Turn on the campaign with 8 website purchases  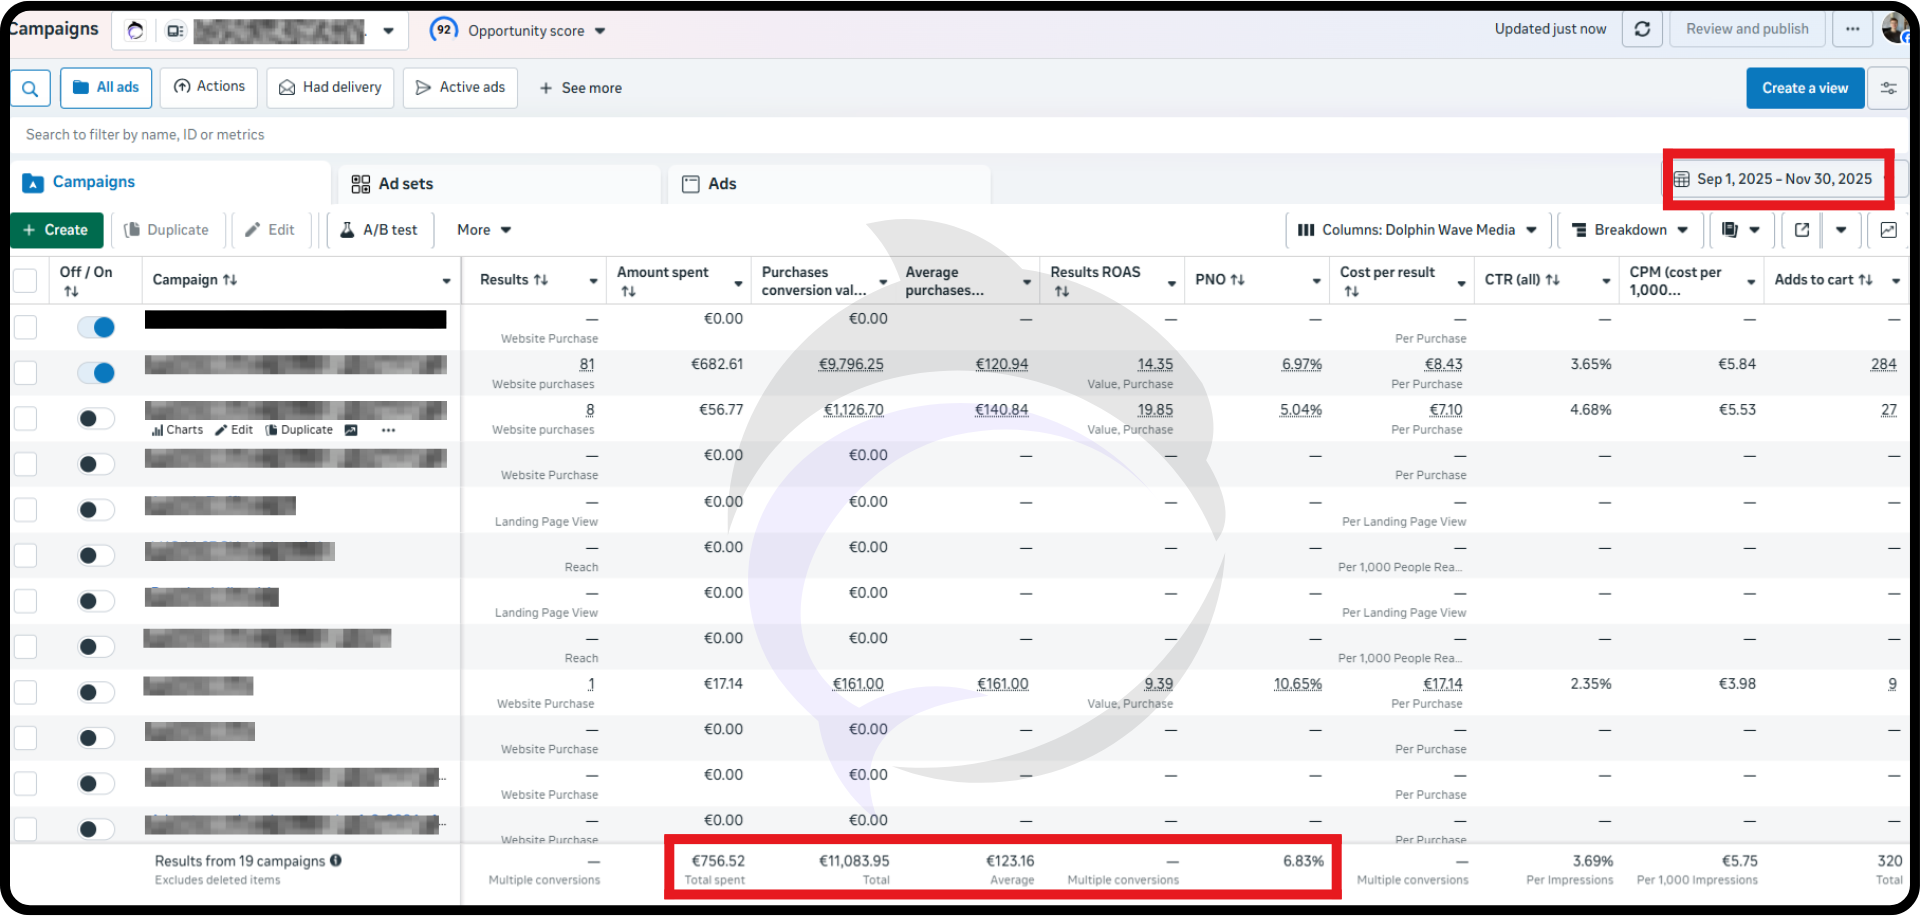point(96,418)
